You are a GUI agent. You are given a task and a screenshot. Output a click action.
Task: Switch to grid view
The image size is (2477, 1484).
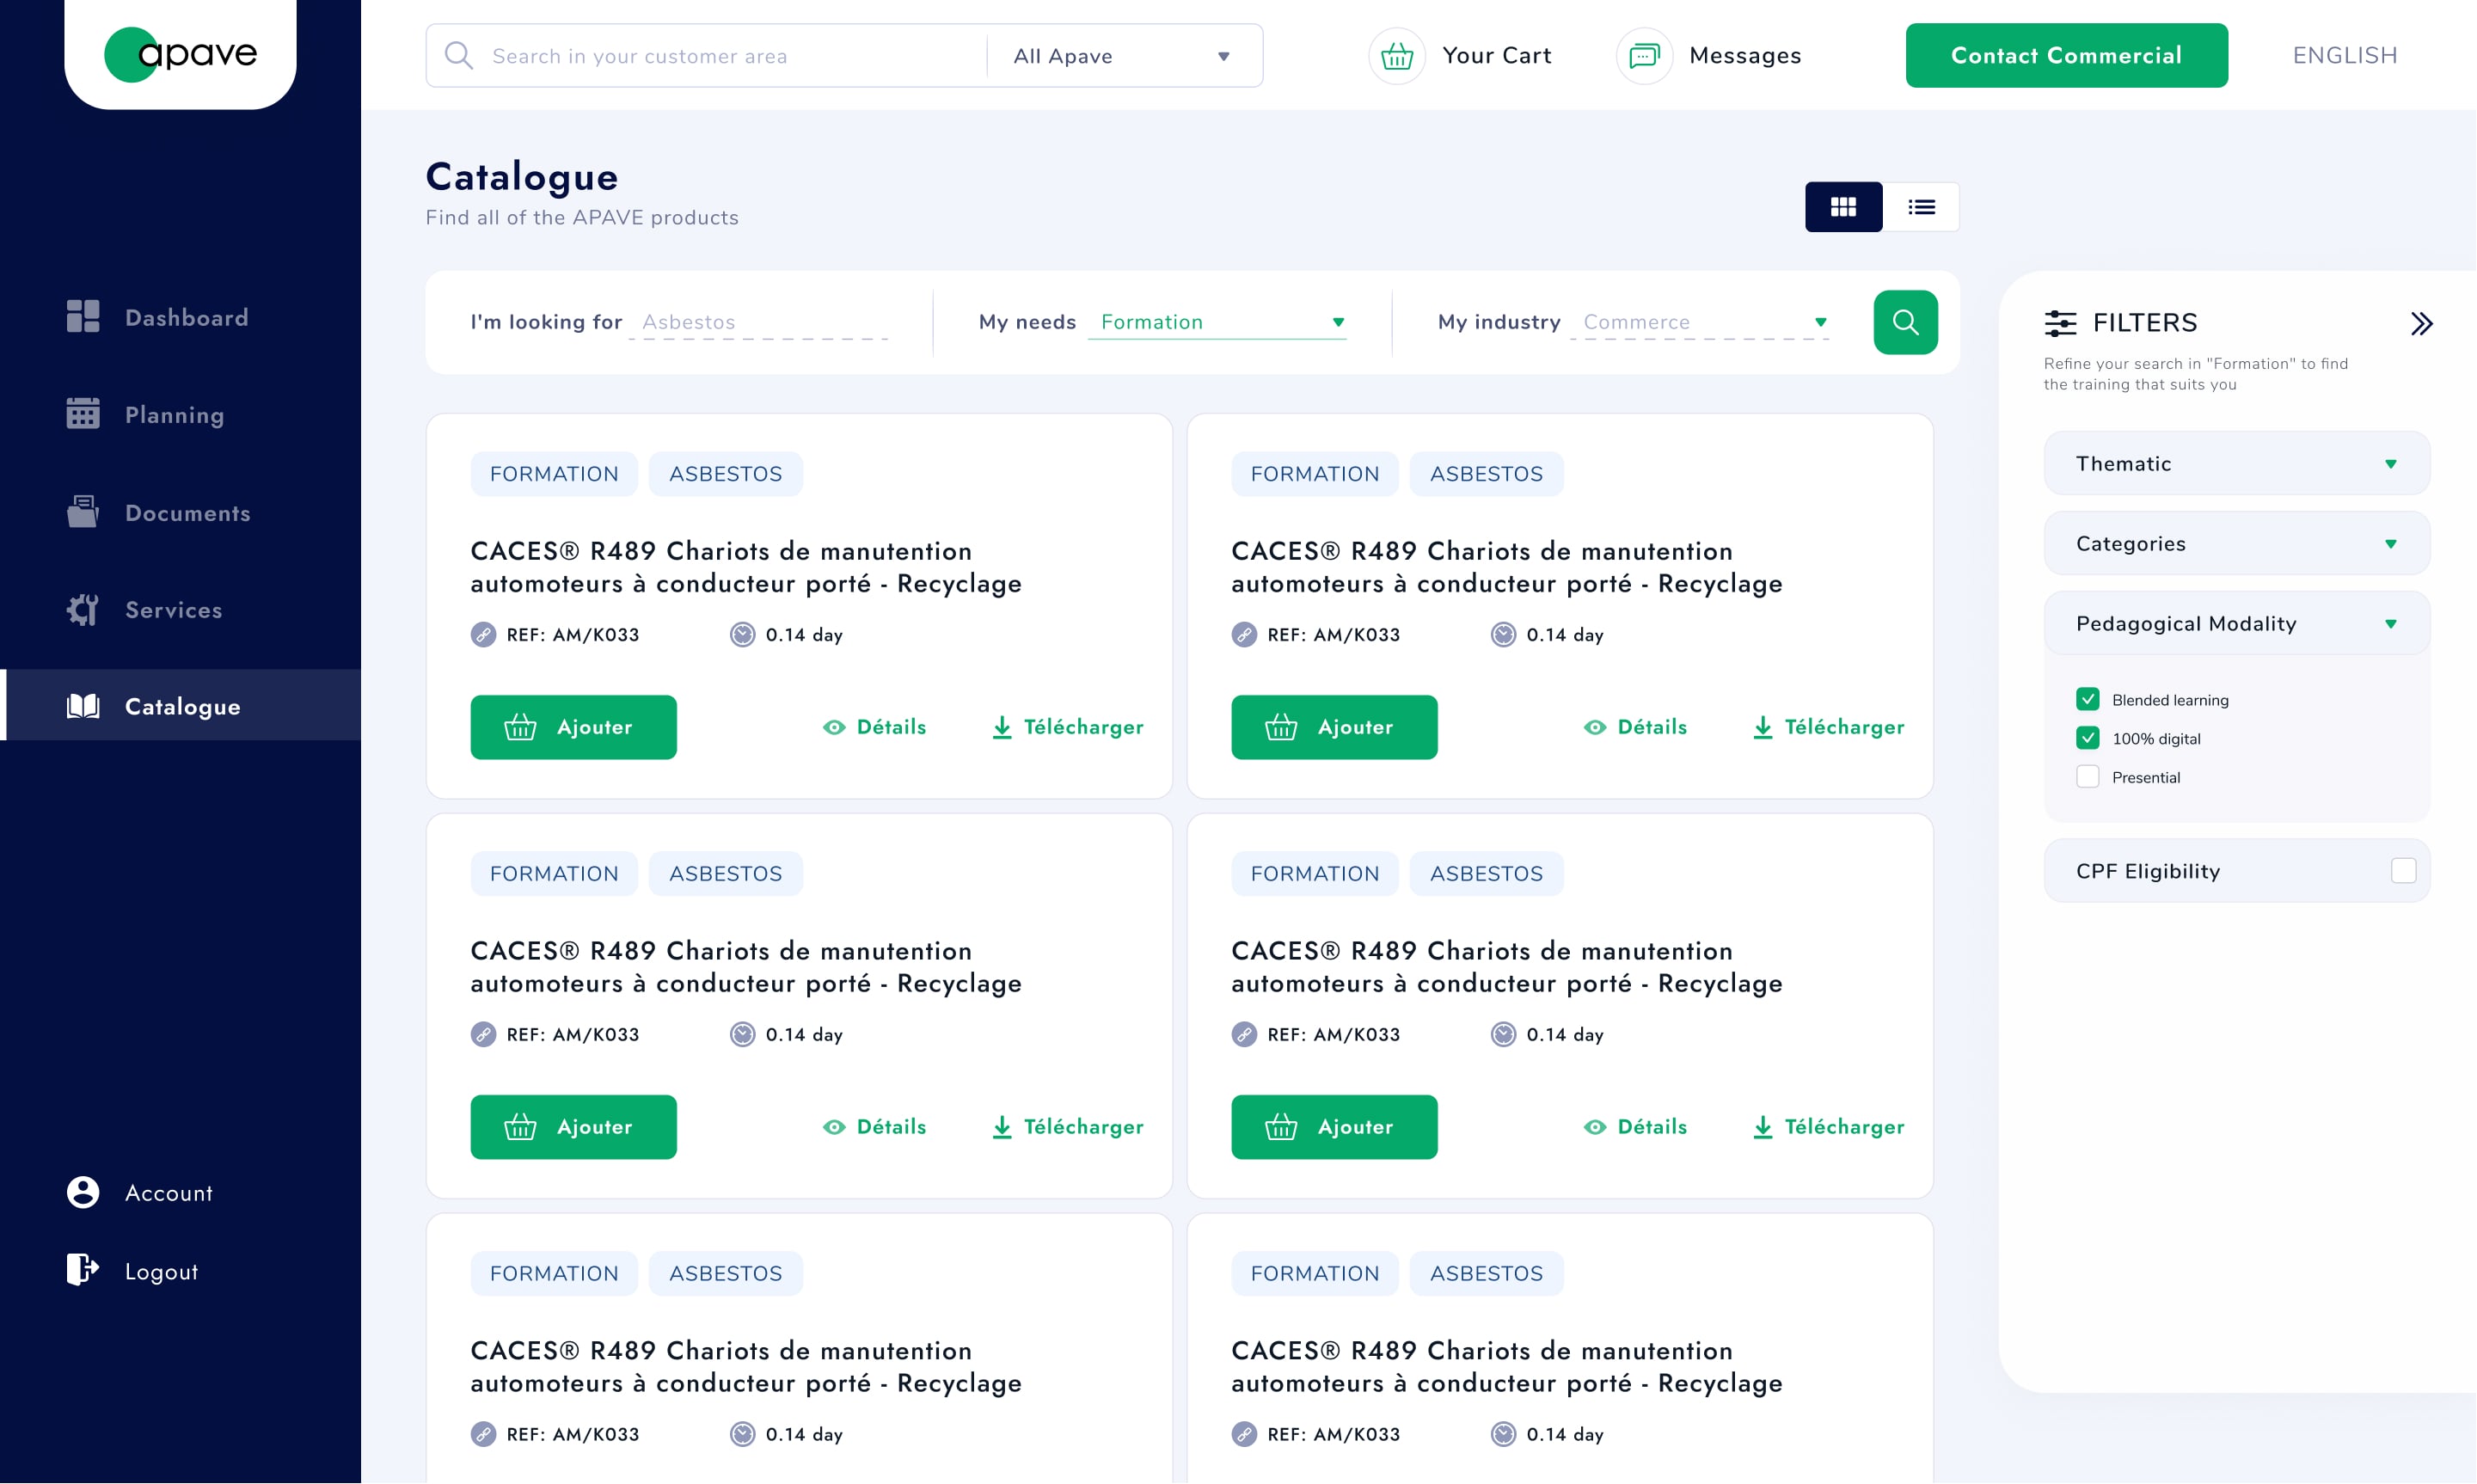coord(1843,207)
